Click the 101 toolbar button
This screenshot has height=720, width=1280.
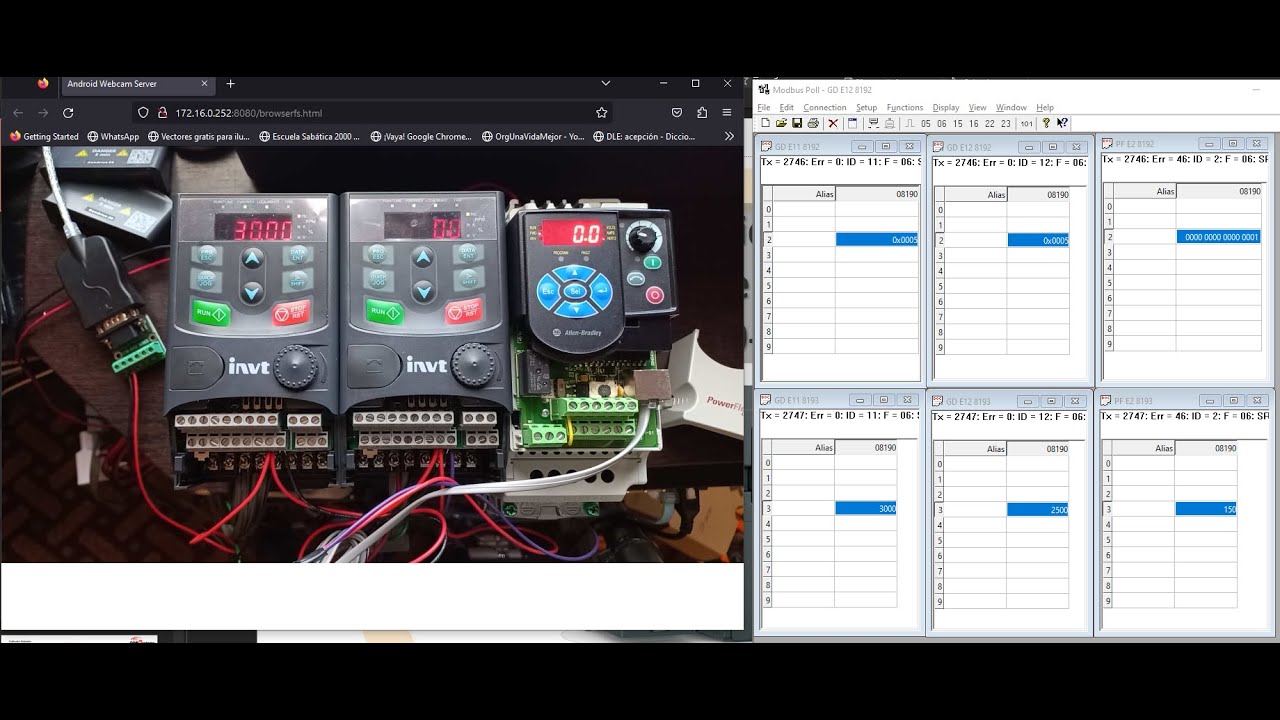point(1027,124)
